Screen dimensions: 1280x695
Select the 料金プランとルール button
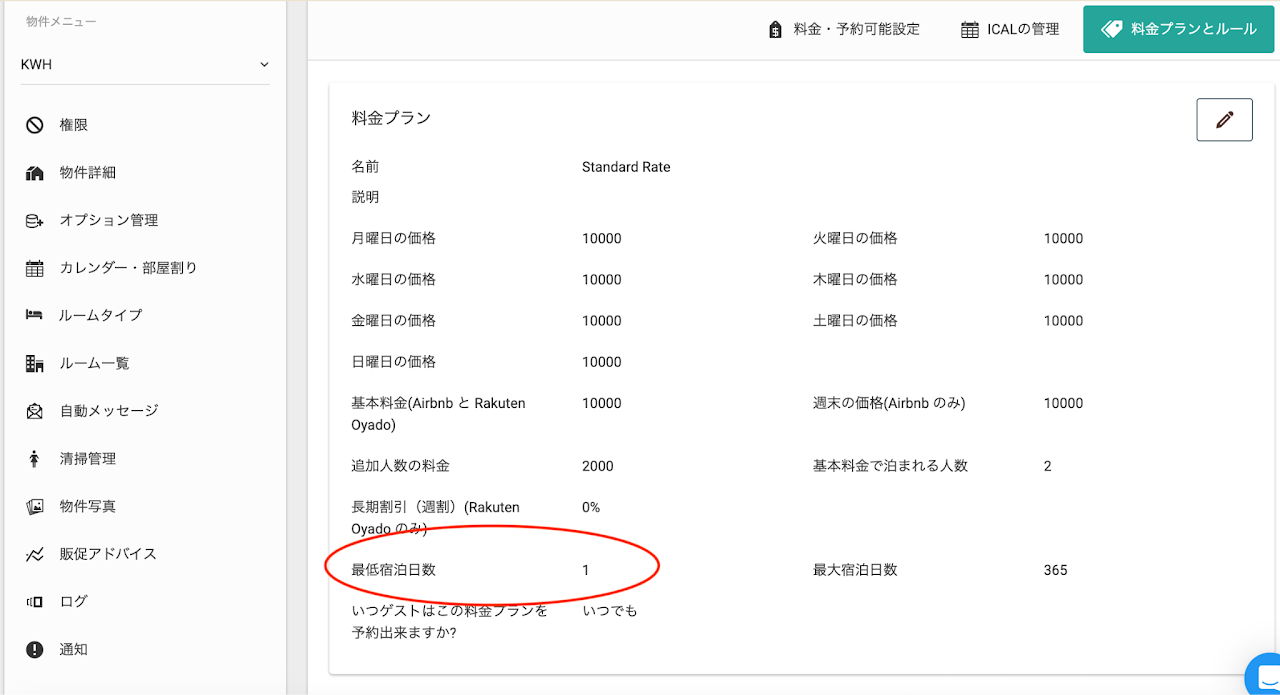(1179, 29)
